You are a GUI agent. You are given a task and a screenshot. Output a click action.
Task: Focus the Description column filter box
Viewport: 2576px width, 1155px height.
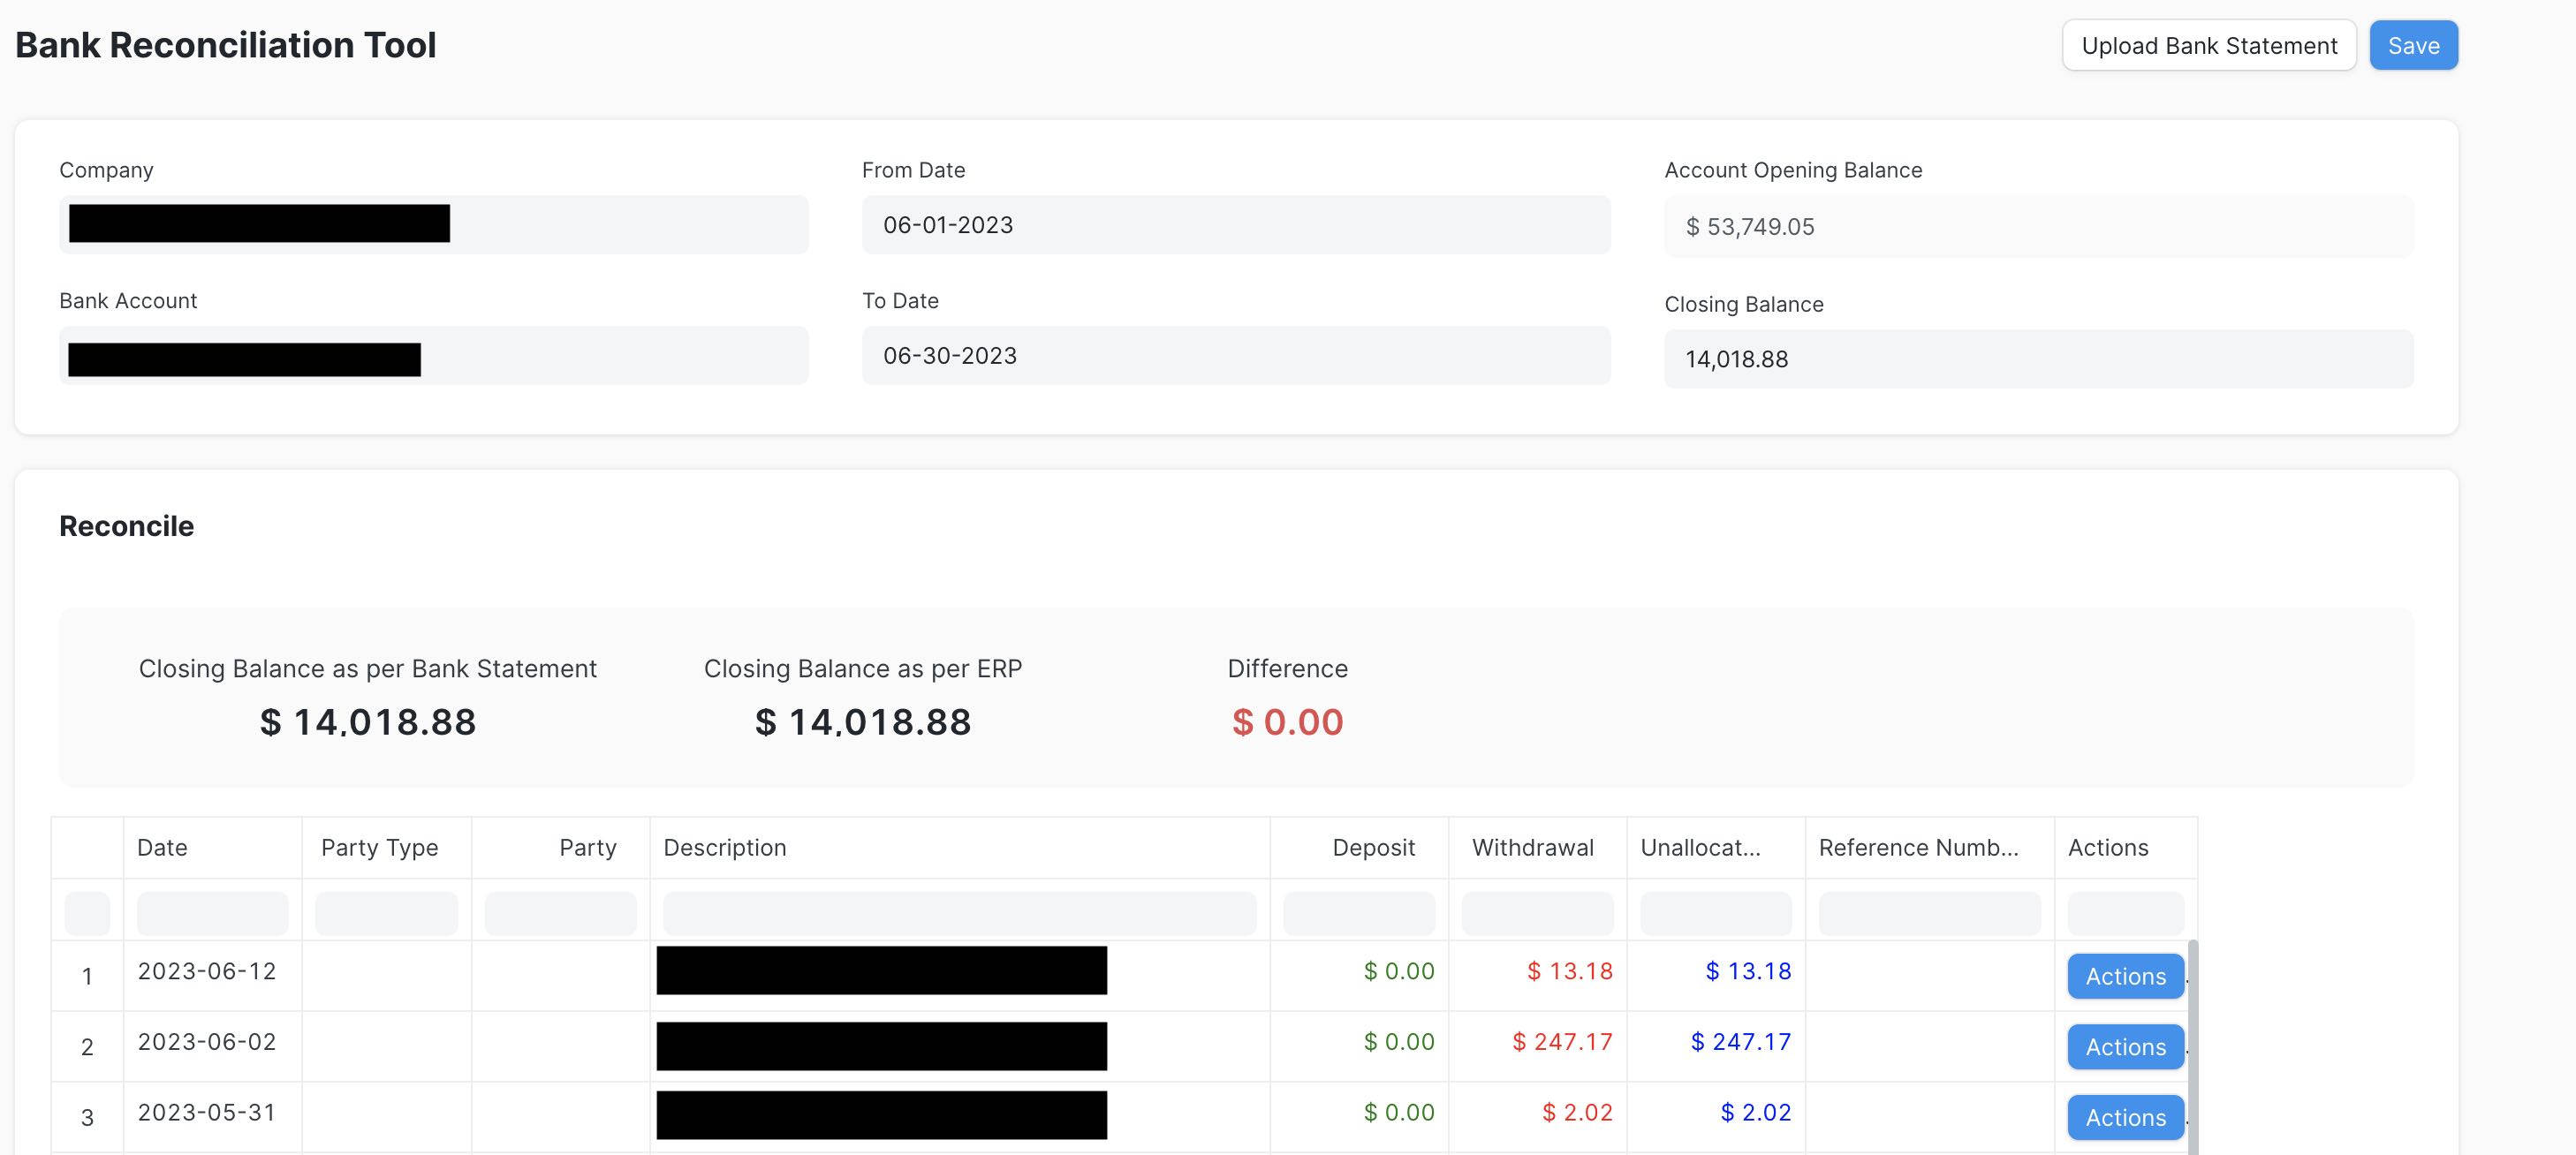click(x=958, y=912)
